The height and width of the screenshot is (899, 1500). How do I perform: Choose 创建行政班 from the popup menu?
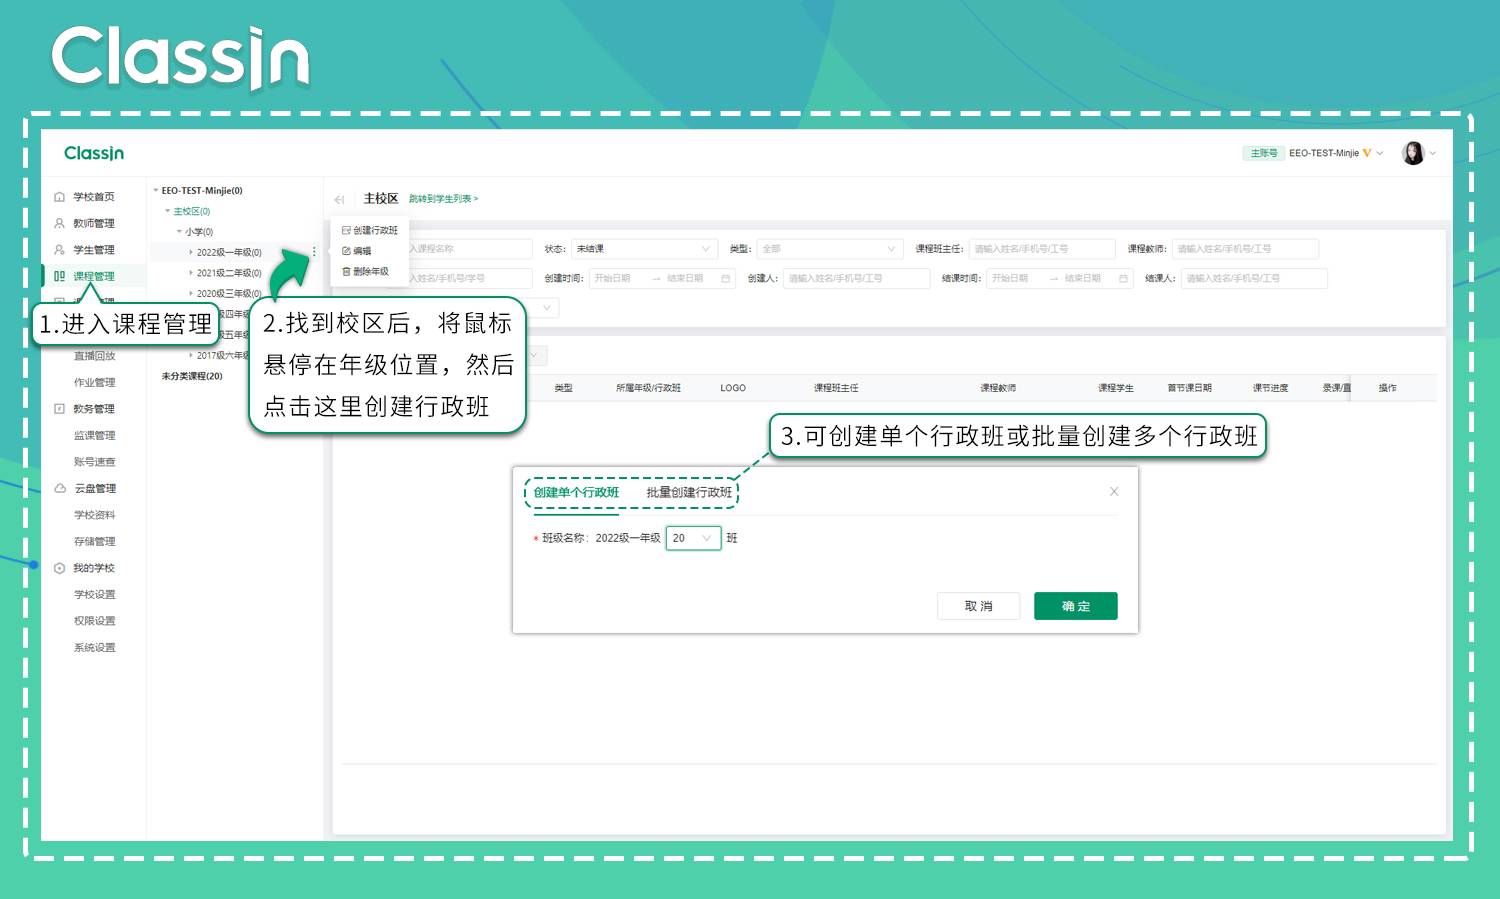click(370, 230)
